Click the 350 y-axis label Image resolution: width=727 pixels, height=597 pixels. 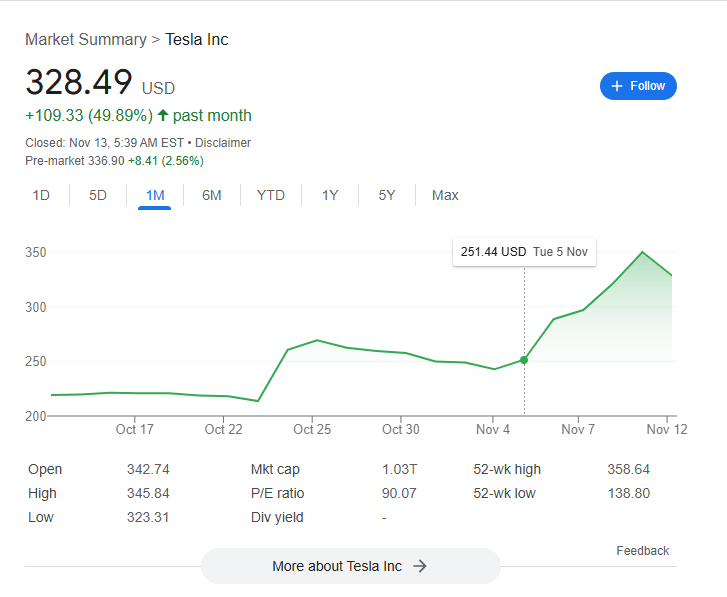click(x=36, y=253)
